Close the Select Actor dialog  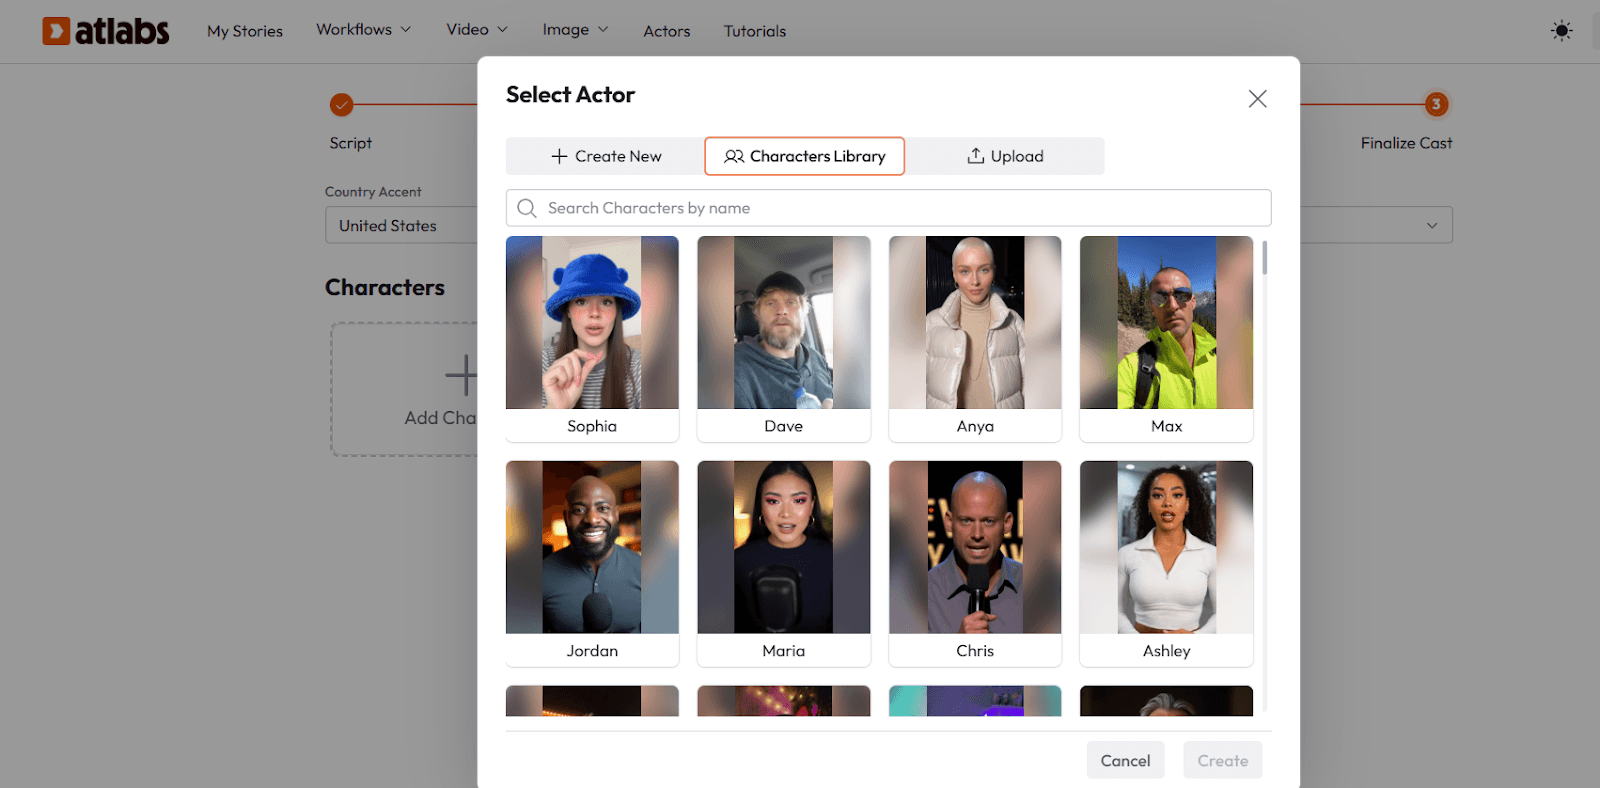click(1257, 98)
